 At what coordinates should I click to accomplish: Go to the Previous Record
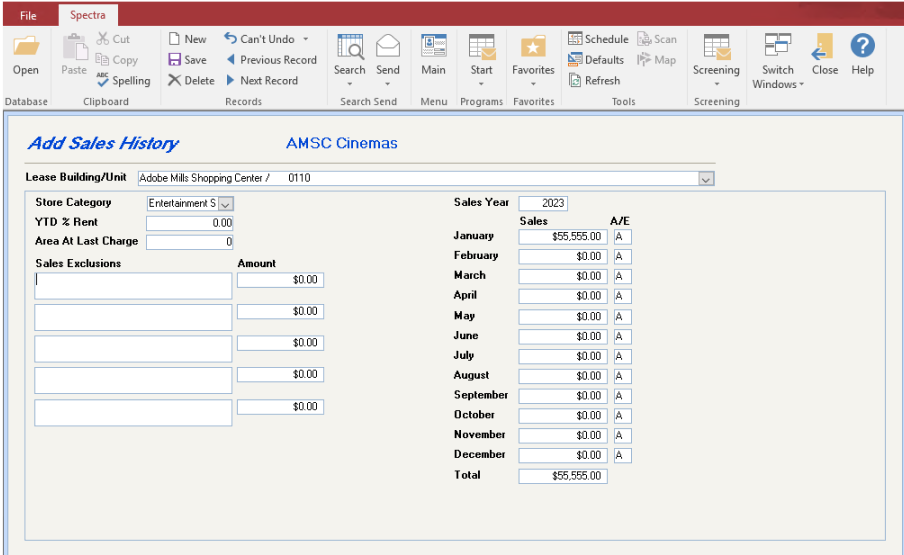pos(271,59)
